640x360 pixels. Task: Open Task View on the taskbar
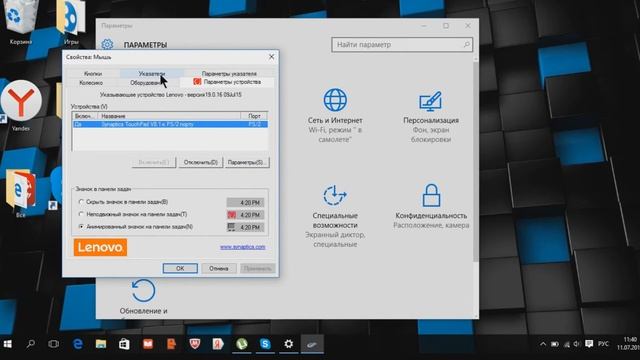click(53, 344)
